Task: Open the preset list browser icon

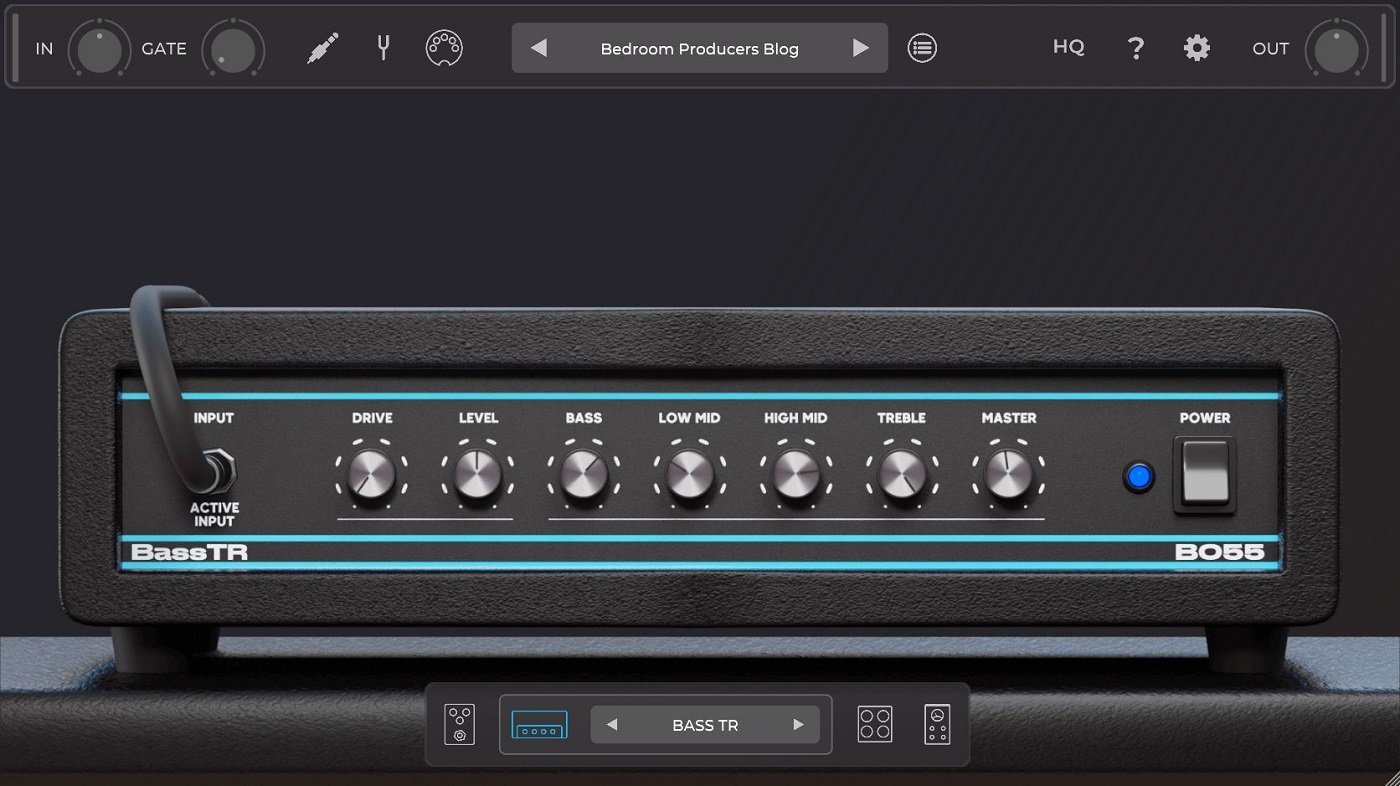Action: (922, 47)
